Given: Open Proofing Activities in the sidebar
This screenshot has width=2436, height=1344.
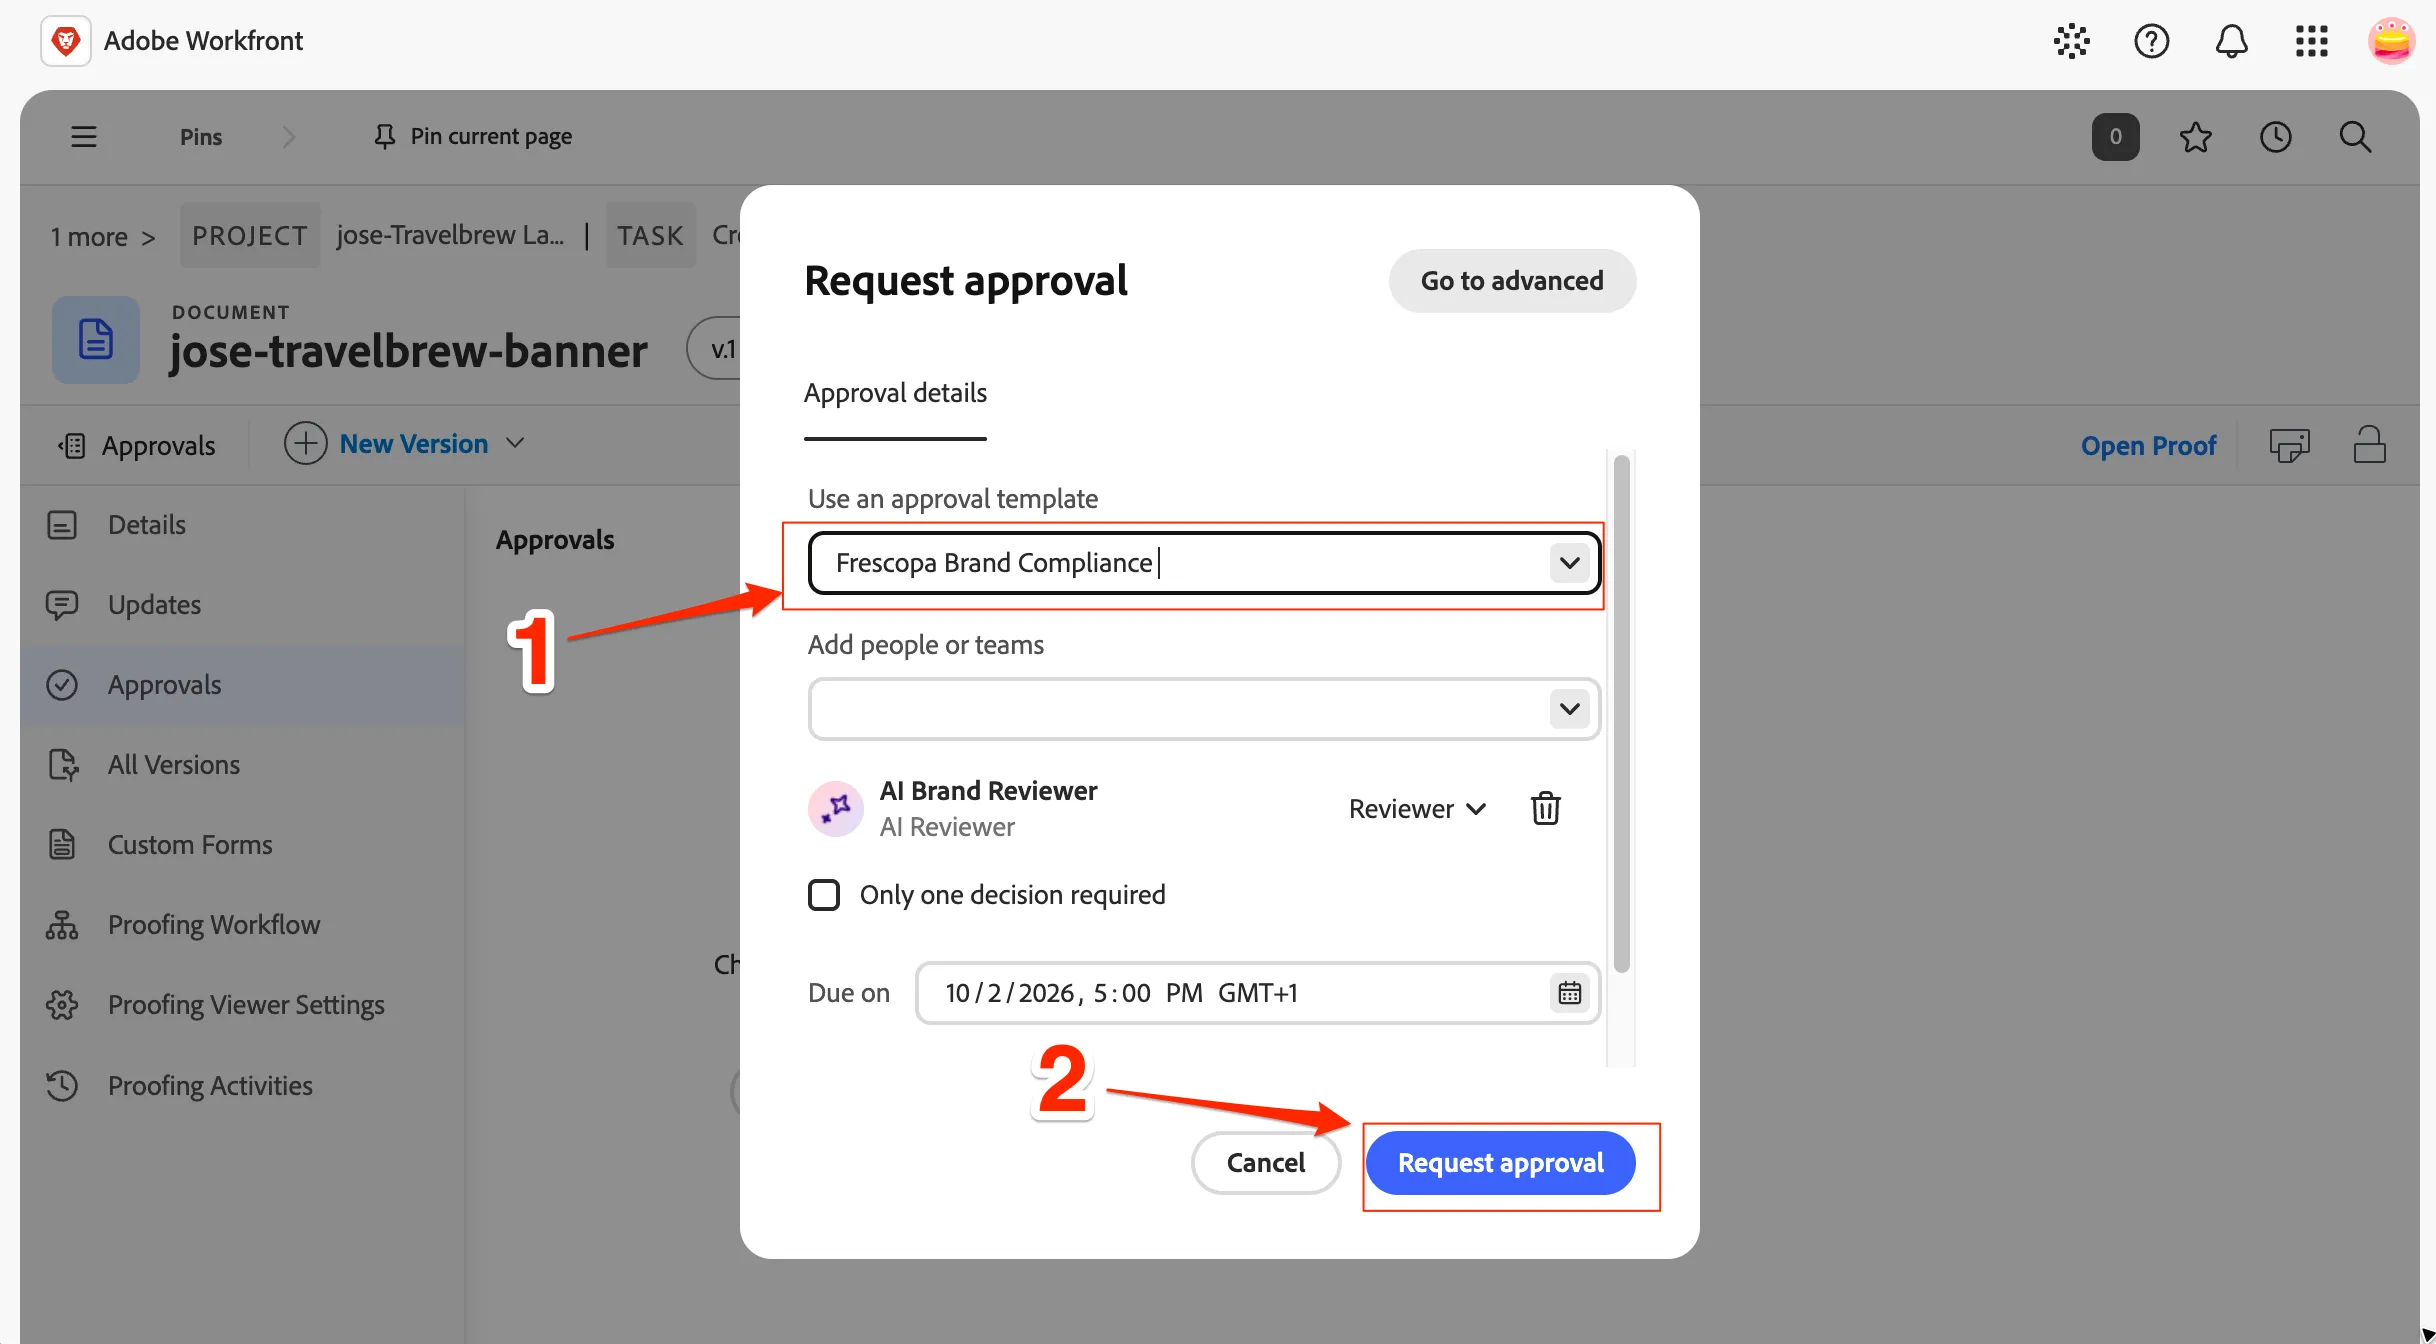Looking at the screenshot, I should [243, 1086].
